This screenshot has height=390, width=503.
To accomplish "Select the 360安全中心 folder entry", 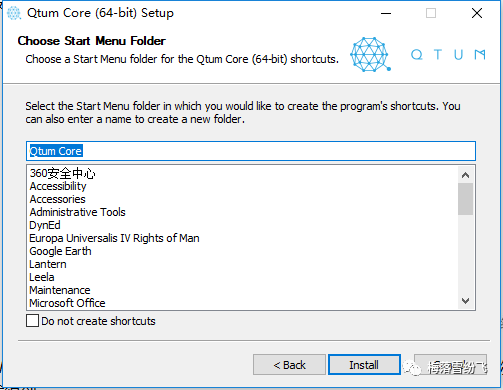I will tap(63, 173).
